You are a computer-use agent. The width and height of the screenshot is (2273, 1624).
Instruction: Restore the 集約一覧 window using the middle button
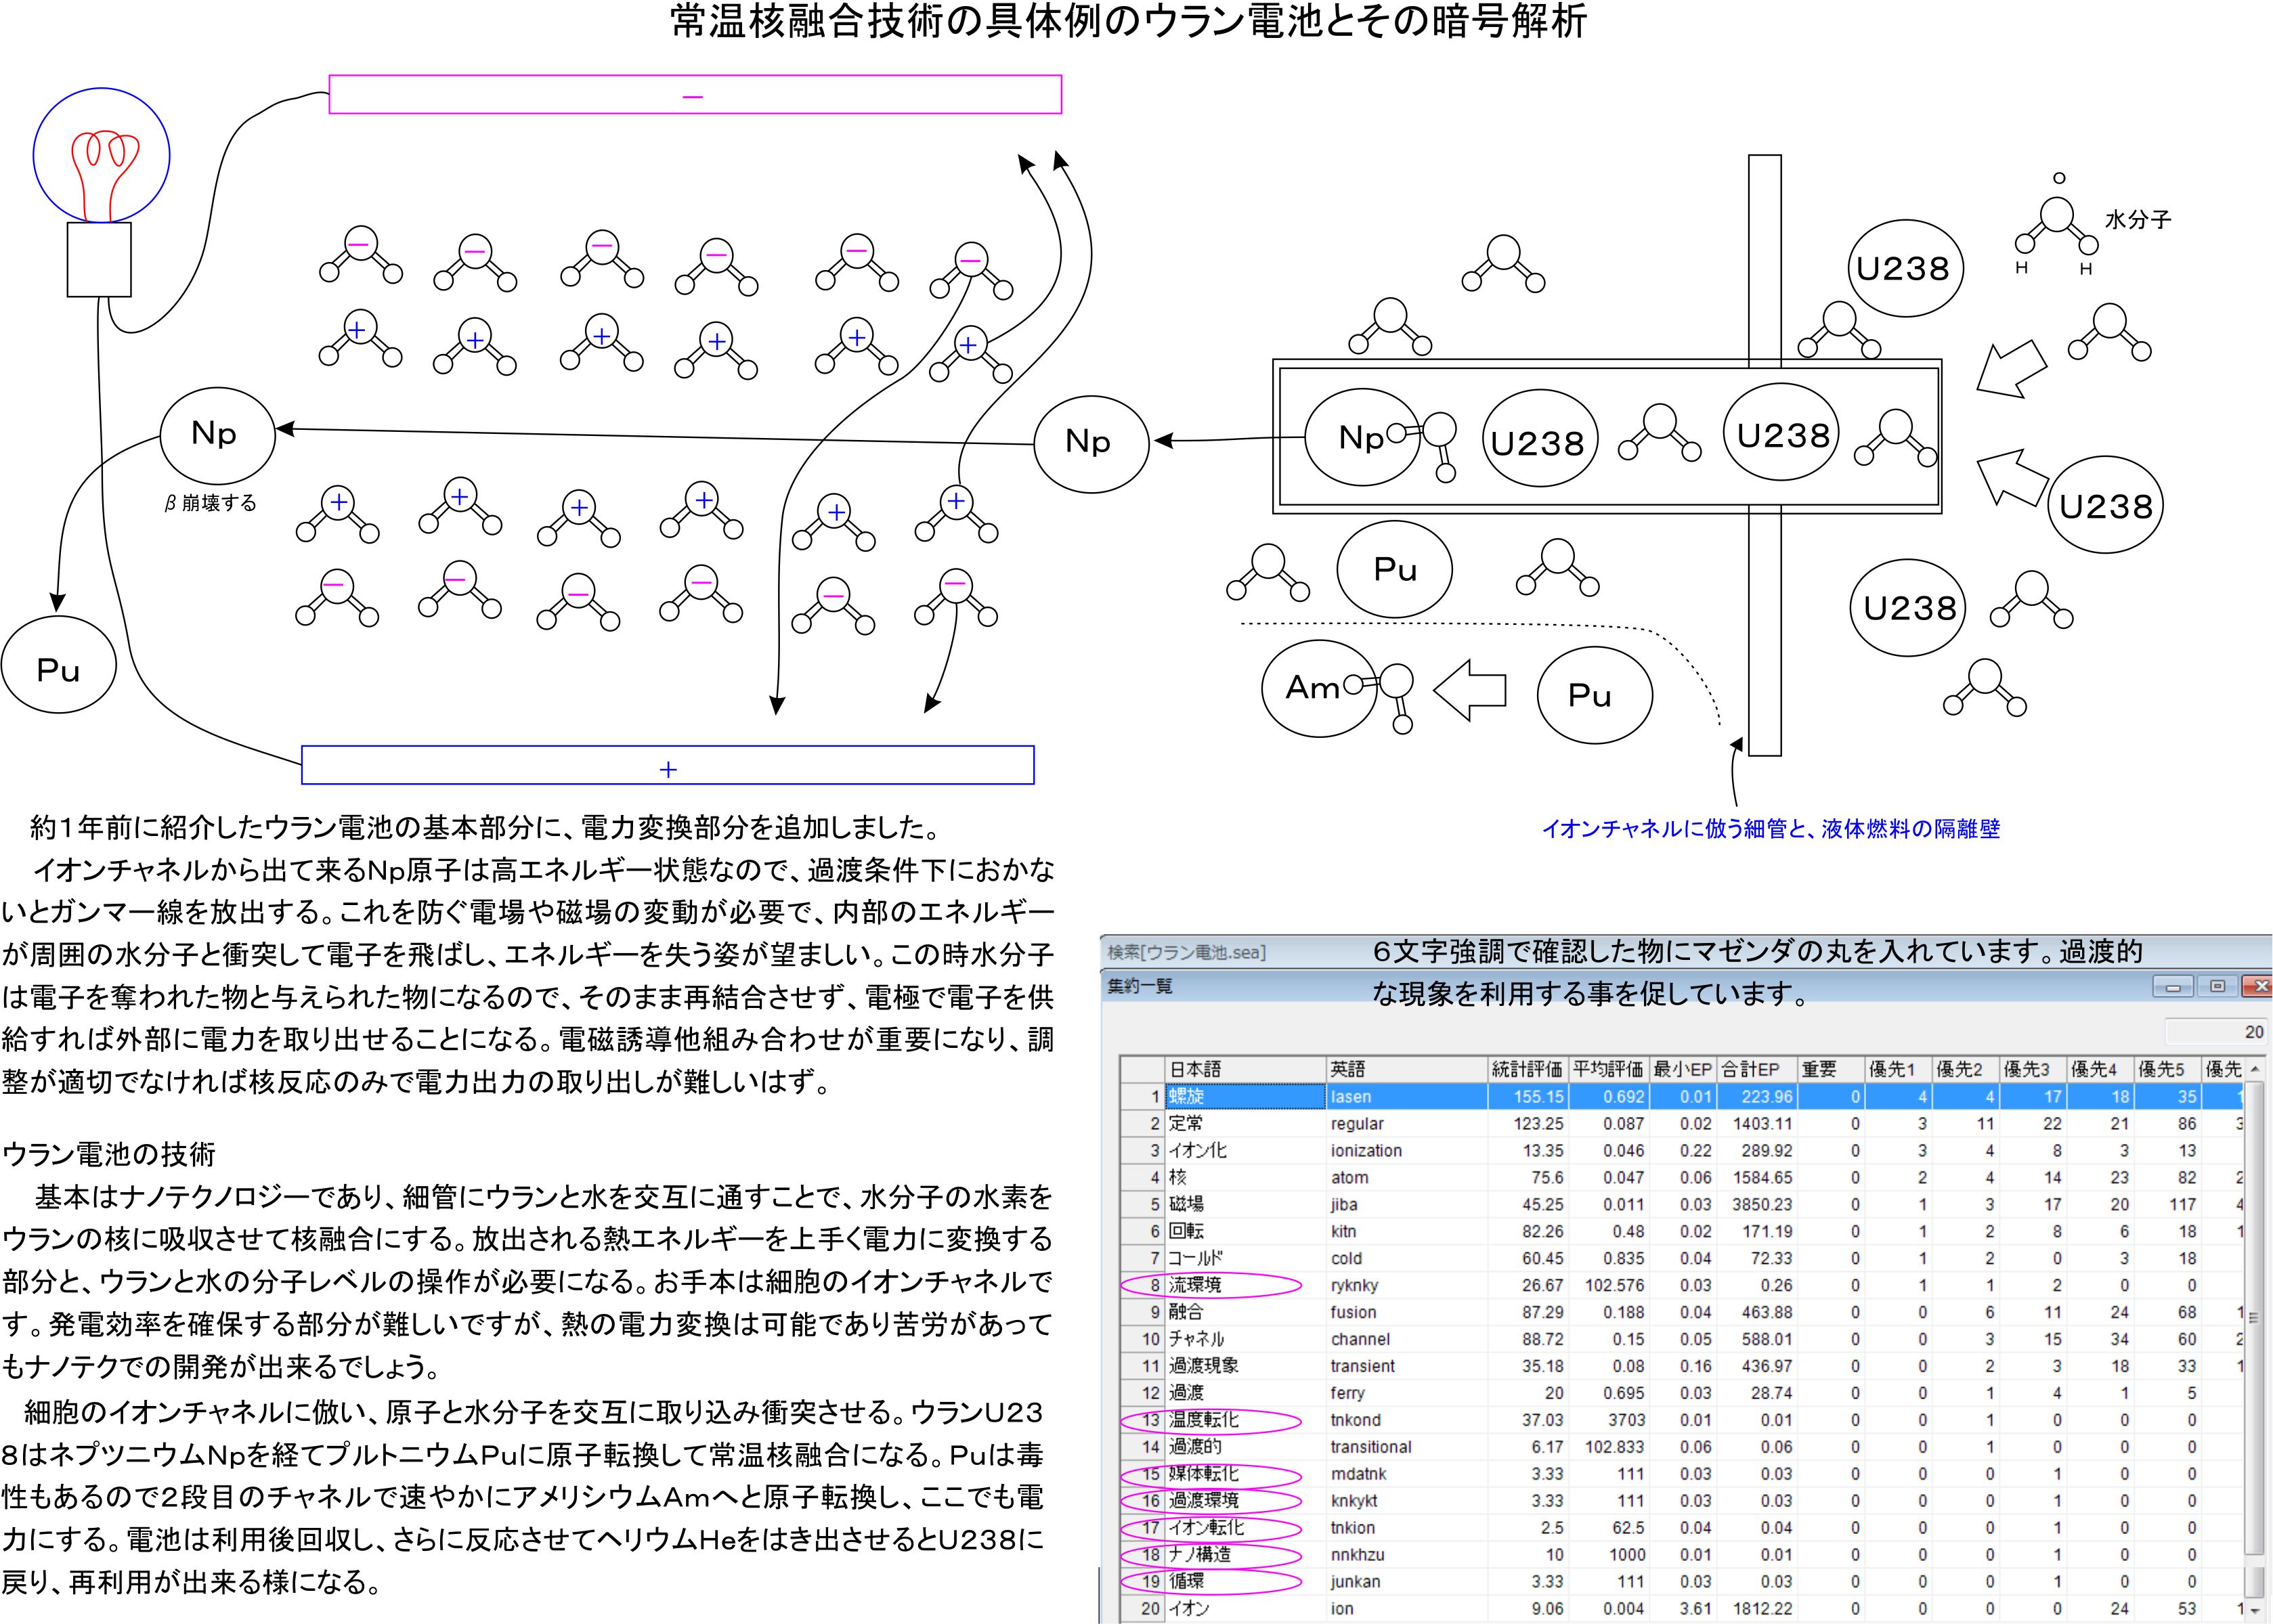point(2217,987)
